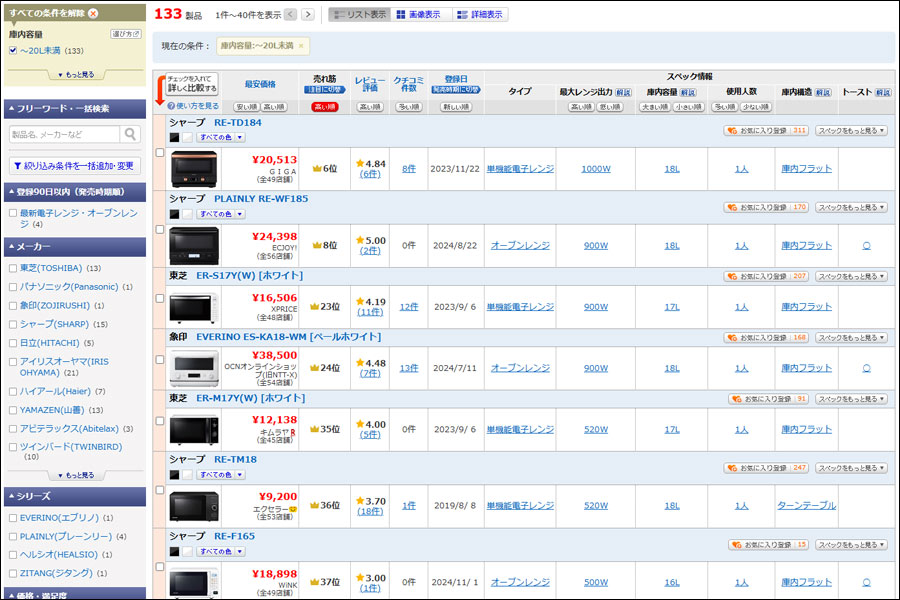Screen dimensions: 900x600
Task: Add RE-F165 to favorites
Action: click(x=768, y=545)
